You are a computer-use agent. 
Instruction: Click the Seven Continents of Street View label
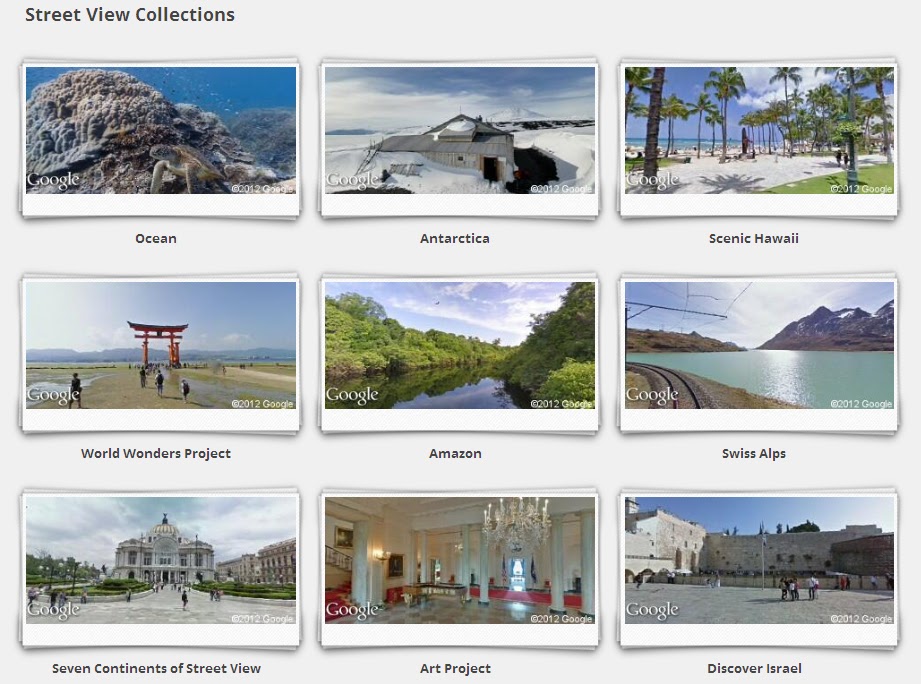pos(155,668)
